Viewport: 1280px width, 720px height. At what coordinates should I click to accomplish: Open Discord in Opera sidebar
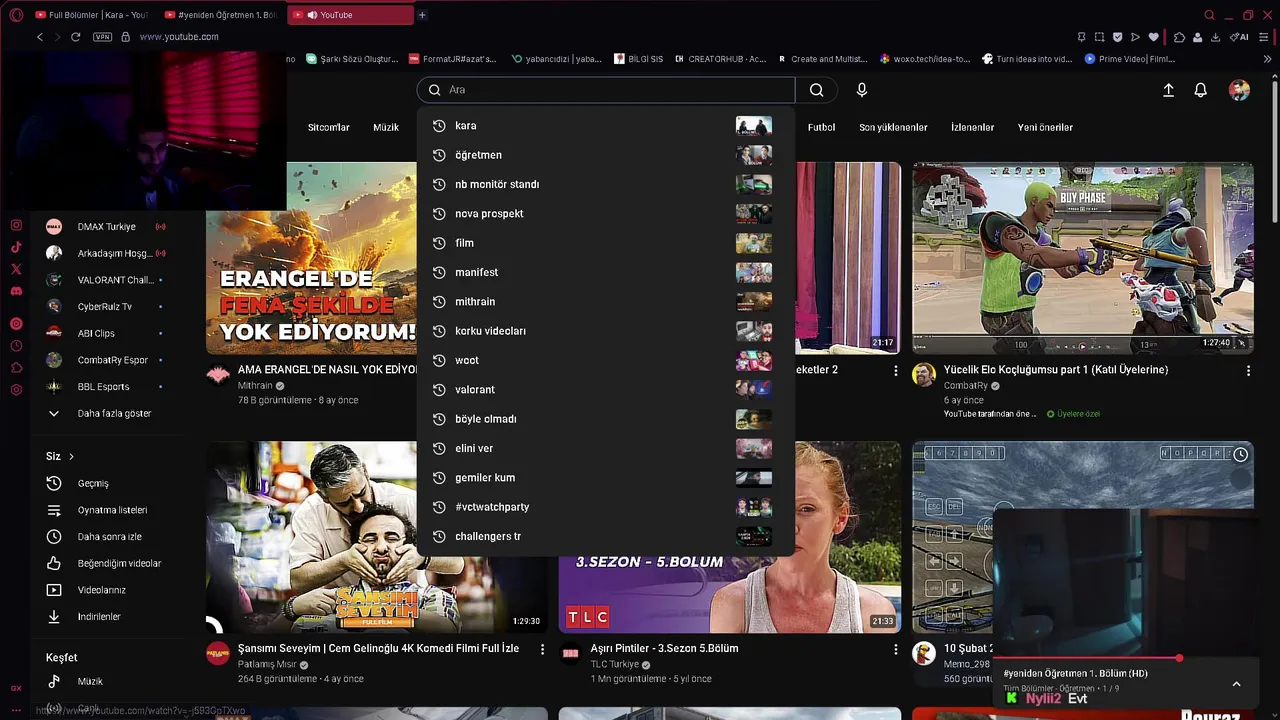16,291
